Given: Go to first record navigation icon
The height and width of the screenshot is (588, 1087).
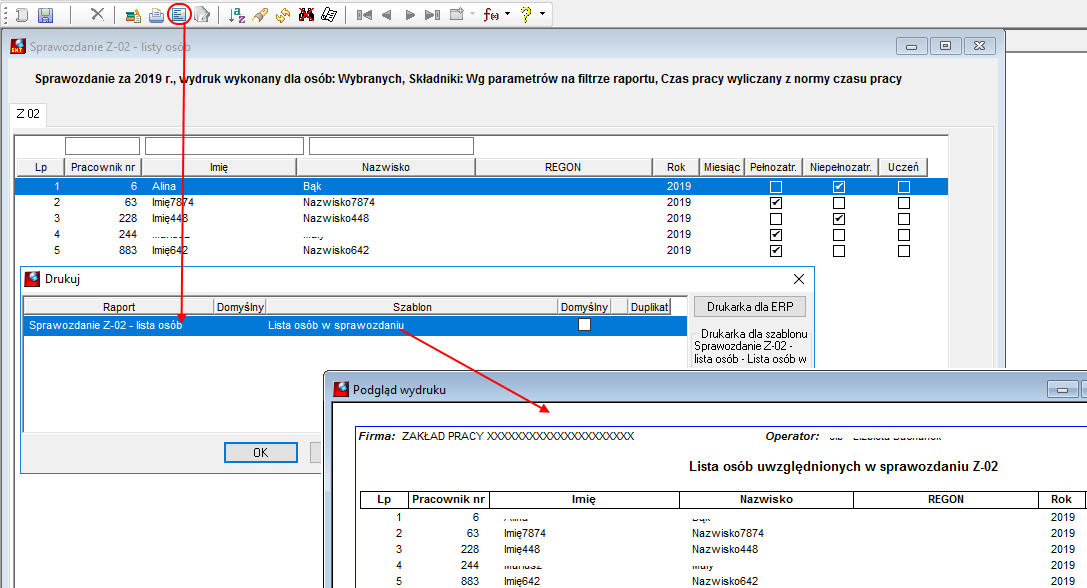Looking at the screenshot, I should [x=364, y=15].
